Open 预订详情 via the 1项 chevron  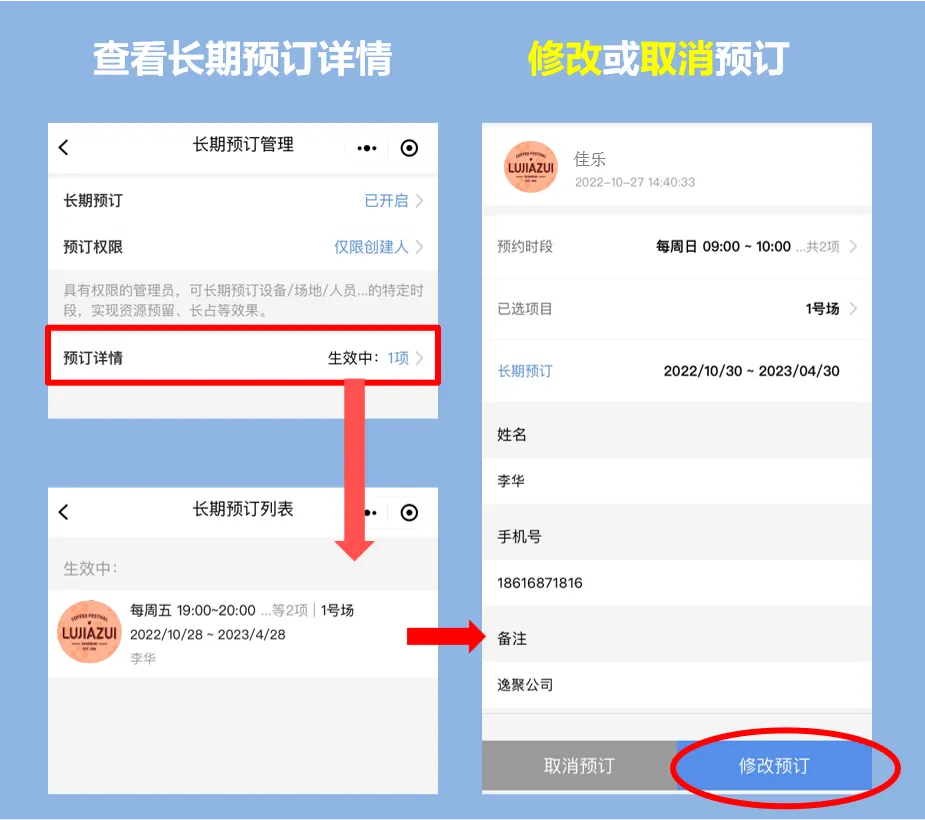pyautogui.click(x=419, y=358)
